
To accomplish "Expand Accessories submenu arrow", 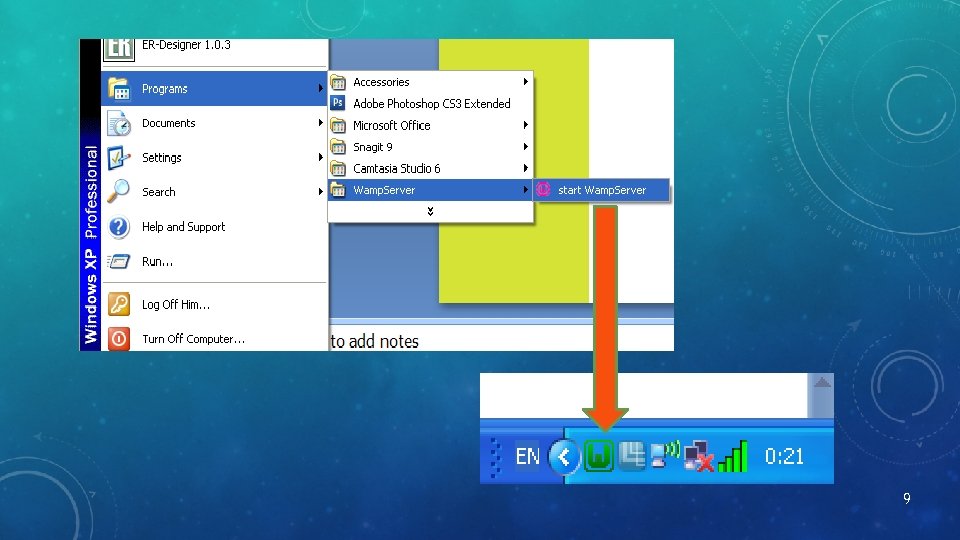I will pos(525,81).
